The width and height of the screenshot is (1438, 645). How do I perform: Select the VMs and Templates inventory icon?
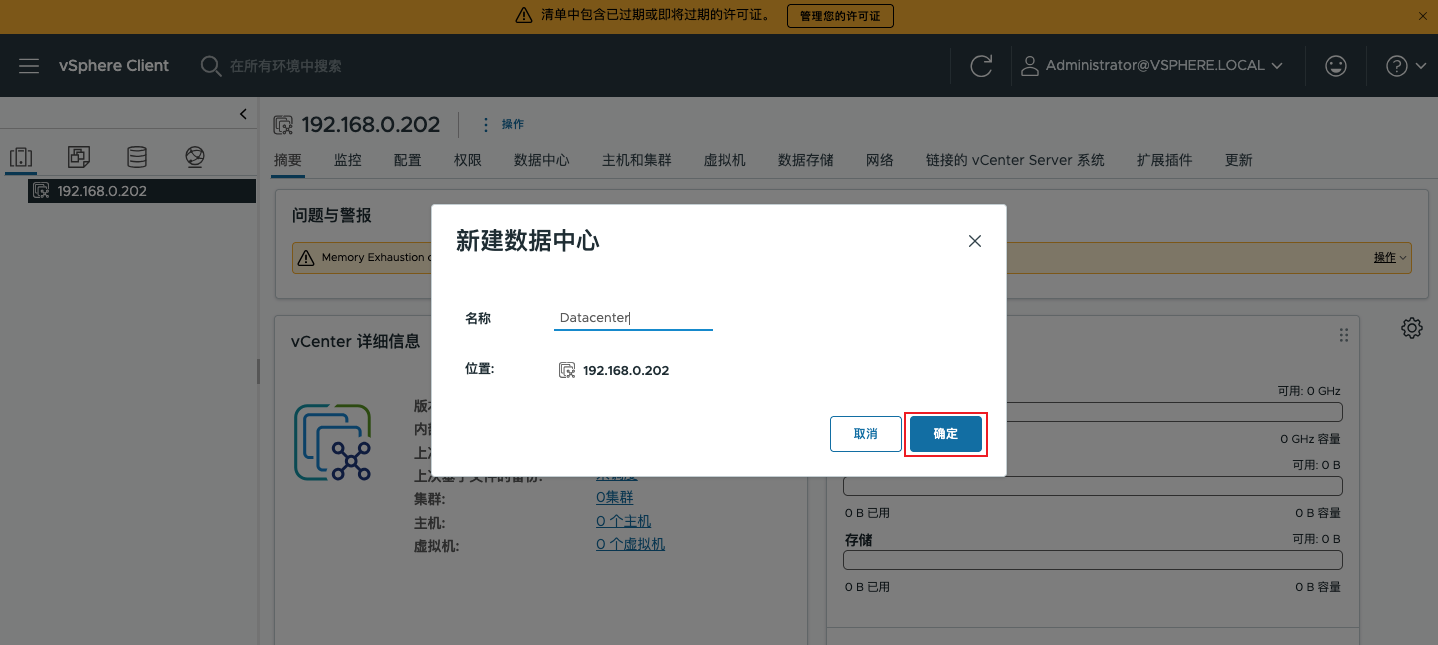coord(78,157)
